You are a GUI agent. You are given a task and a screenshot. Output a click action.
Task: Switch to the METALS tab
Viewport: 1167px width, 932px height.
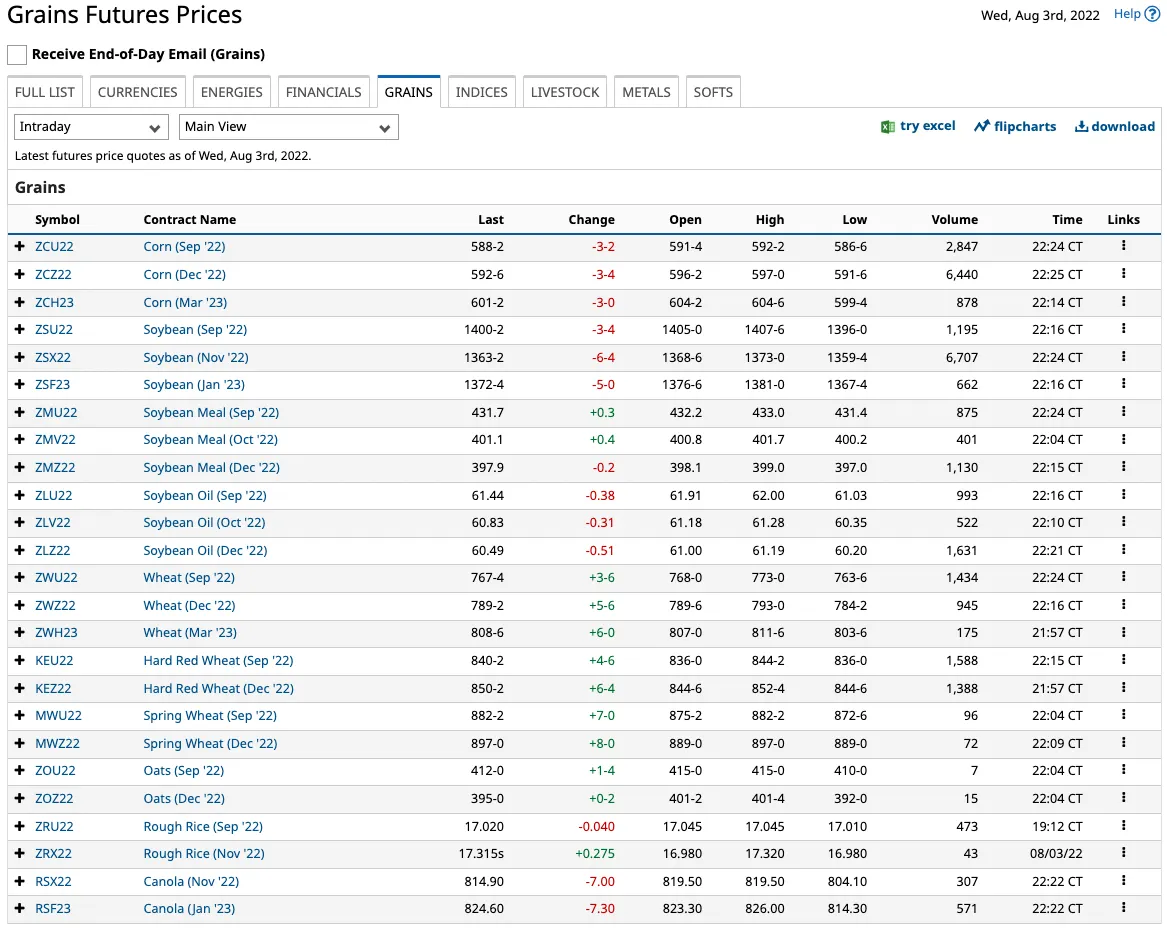tap(646, 92)
